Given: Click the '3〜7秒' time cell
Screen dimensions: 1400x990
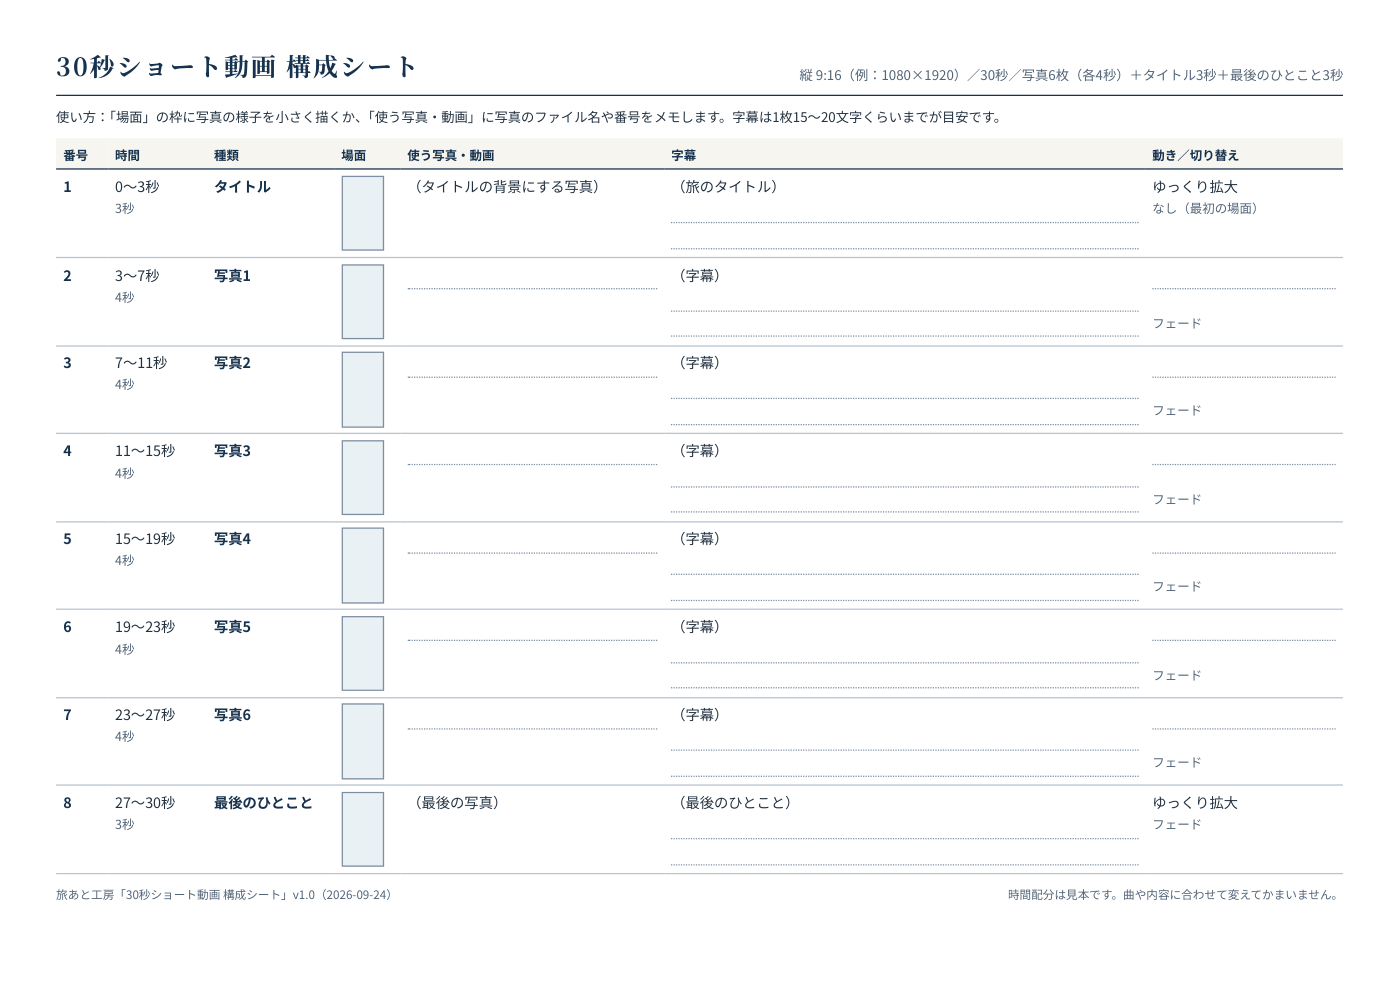Looking at the screenshot, I should coord(137,276).
